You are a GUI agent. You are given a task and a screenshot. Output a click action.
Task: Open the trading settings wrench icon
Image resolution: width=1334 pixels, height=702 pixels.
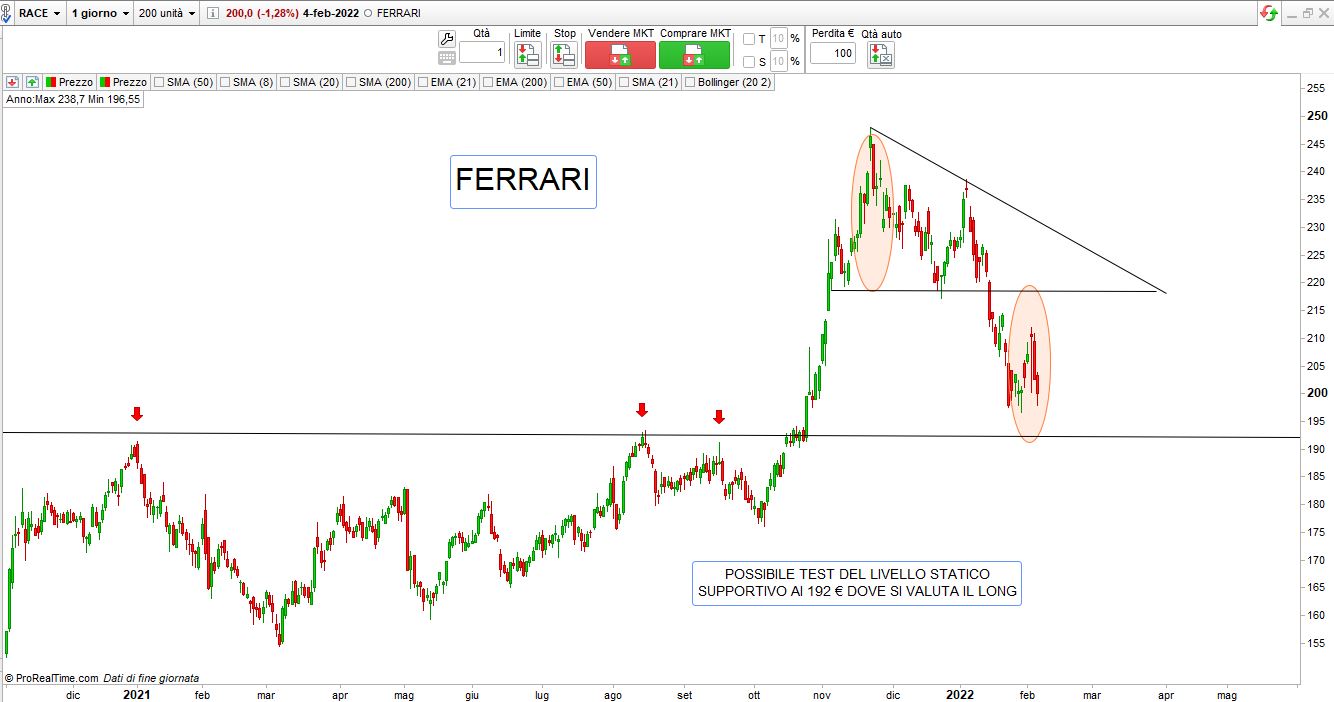447,38
